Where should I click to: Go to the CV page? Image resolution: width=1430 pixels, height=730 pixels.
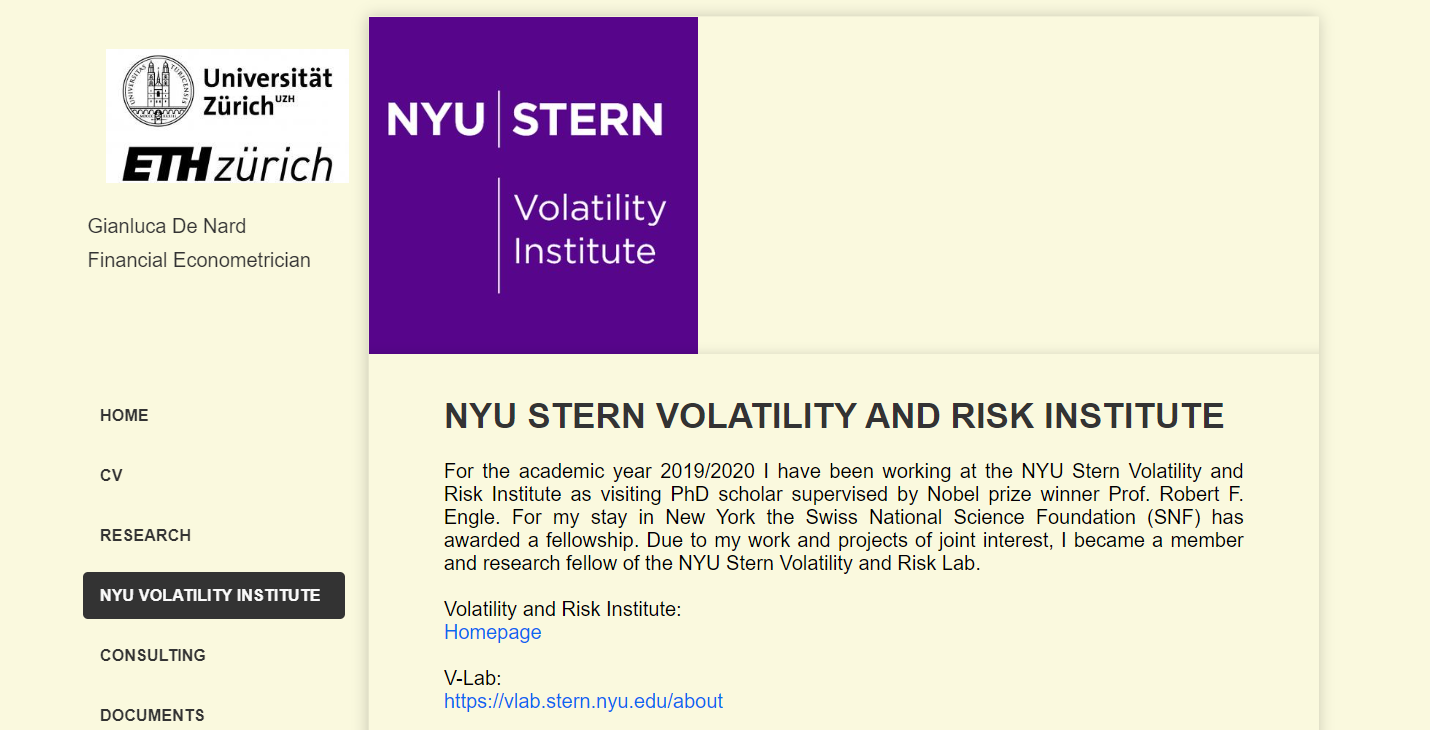pyautogui.click(x=111, y=476)
